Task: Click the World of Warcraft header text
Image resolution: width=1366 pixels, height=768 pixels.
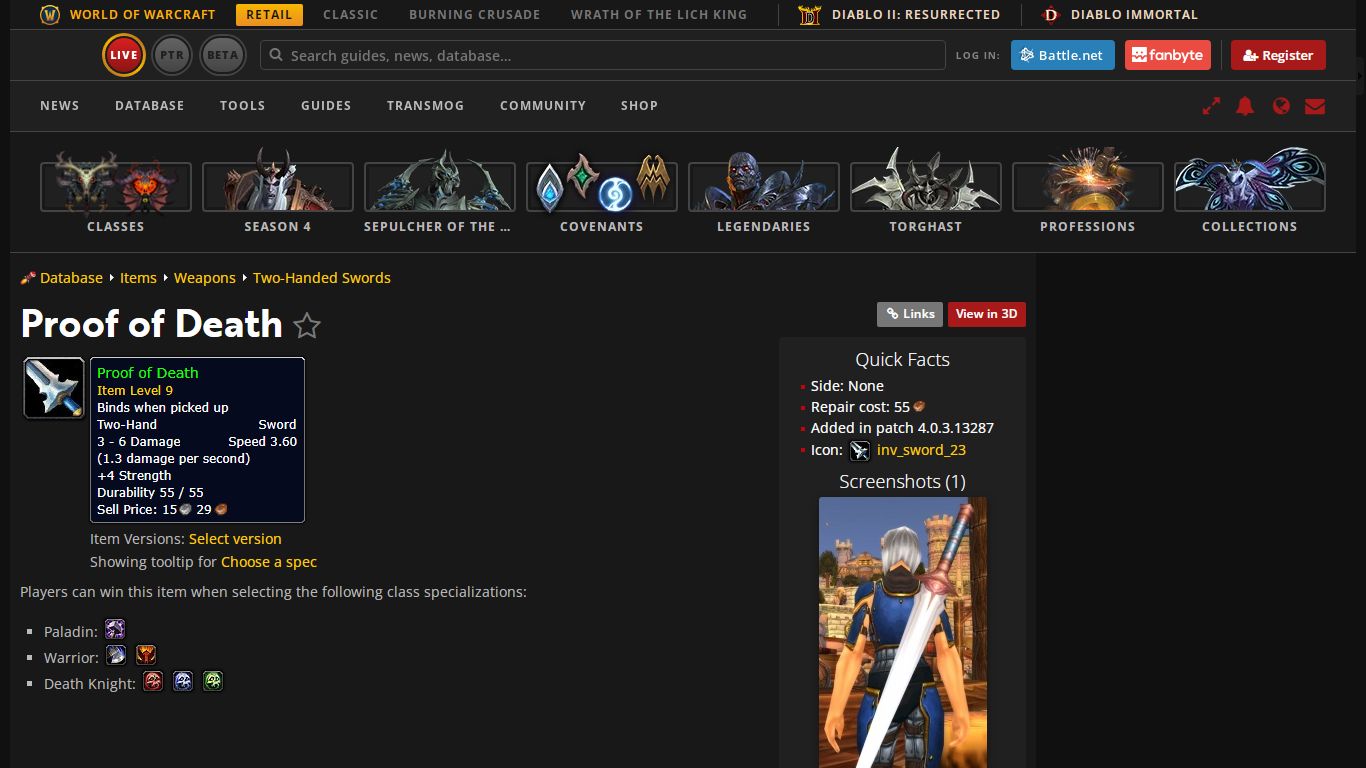Action: (143, 14)
